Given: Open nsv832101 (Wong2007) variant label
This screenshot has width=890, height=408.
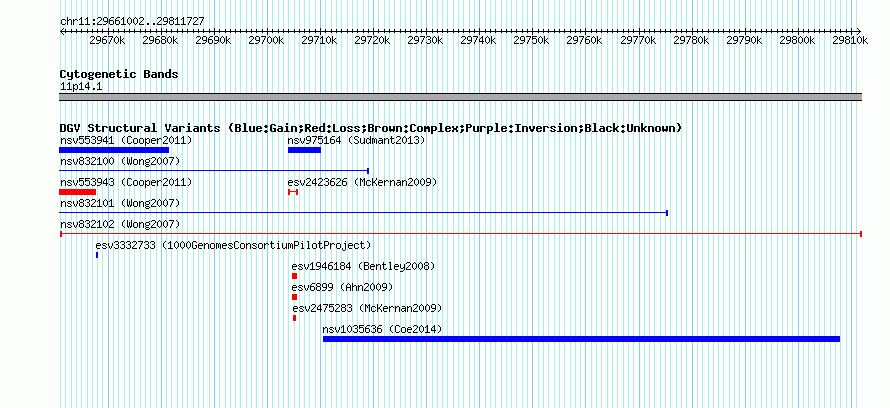Looking at the screenshot, I should [x=120, y=203].
